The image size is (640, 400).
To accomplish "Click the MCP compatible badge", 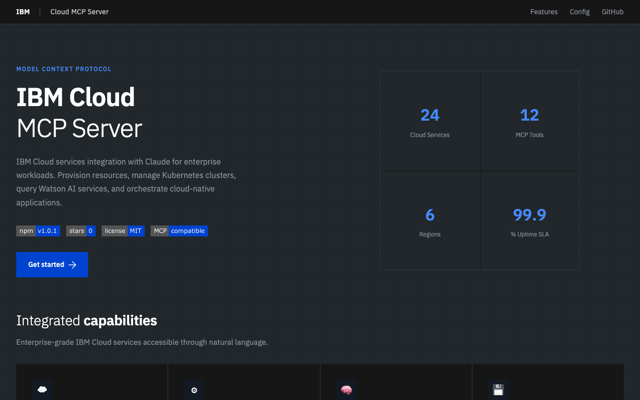I will [x=179, y=231].
